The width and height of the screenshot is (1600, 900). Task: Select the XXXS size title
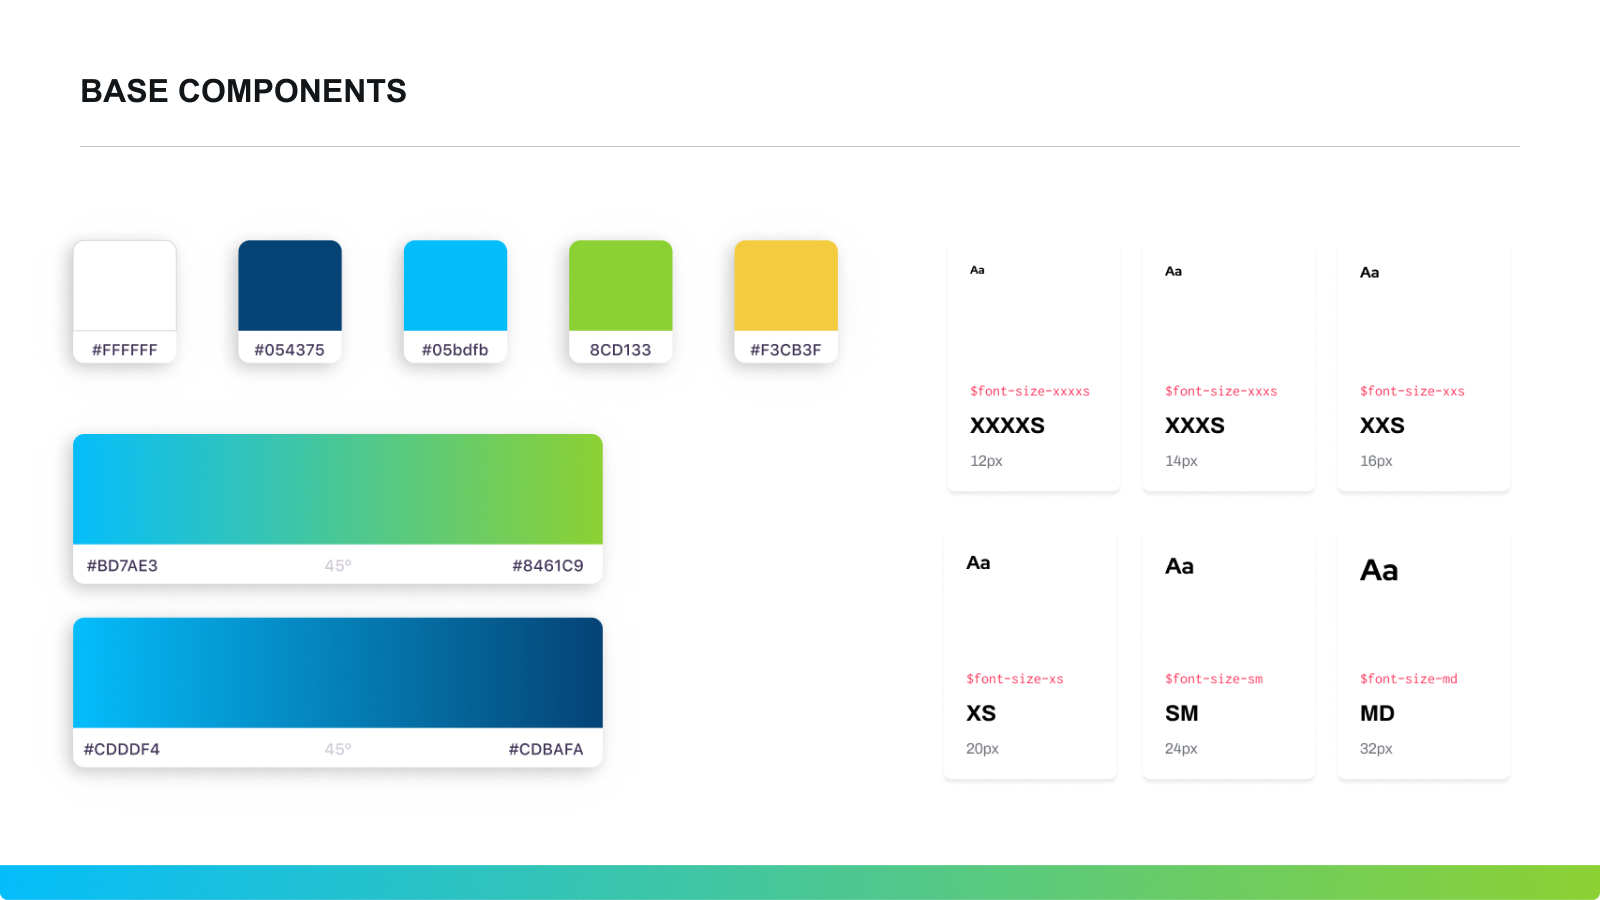tap(1195, 426)
